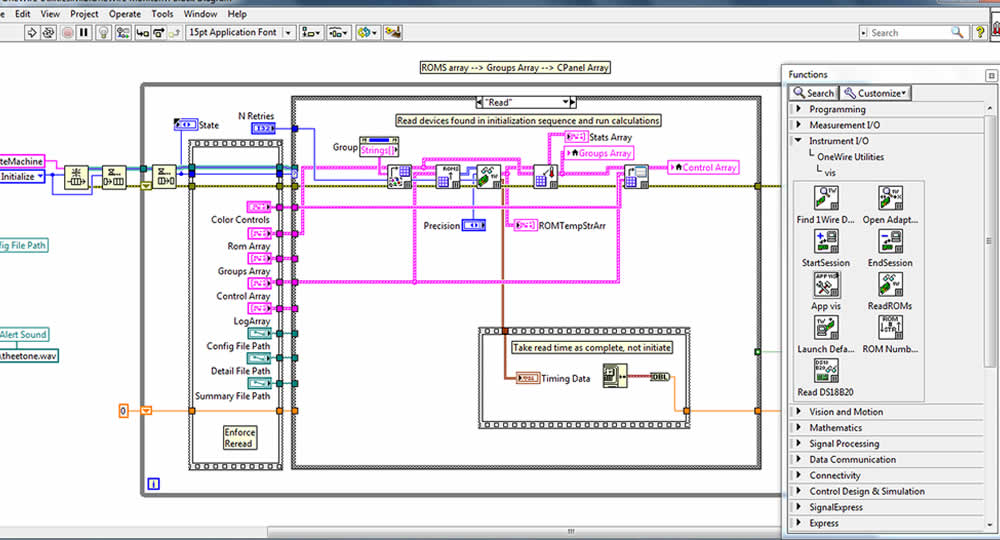Select the ReadROMs VI icon
Image resolution: width=1000 pixels, height=540 pixels.
pyautogui.click(x=890, y=284)
